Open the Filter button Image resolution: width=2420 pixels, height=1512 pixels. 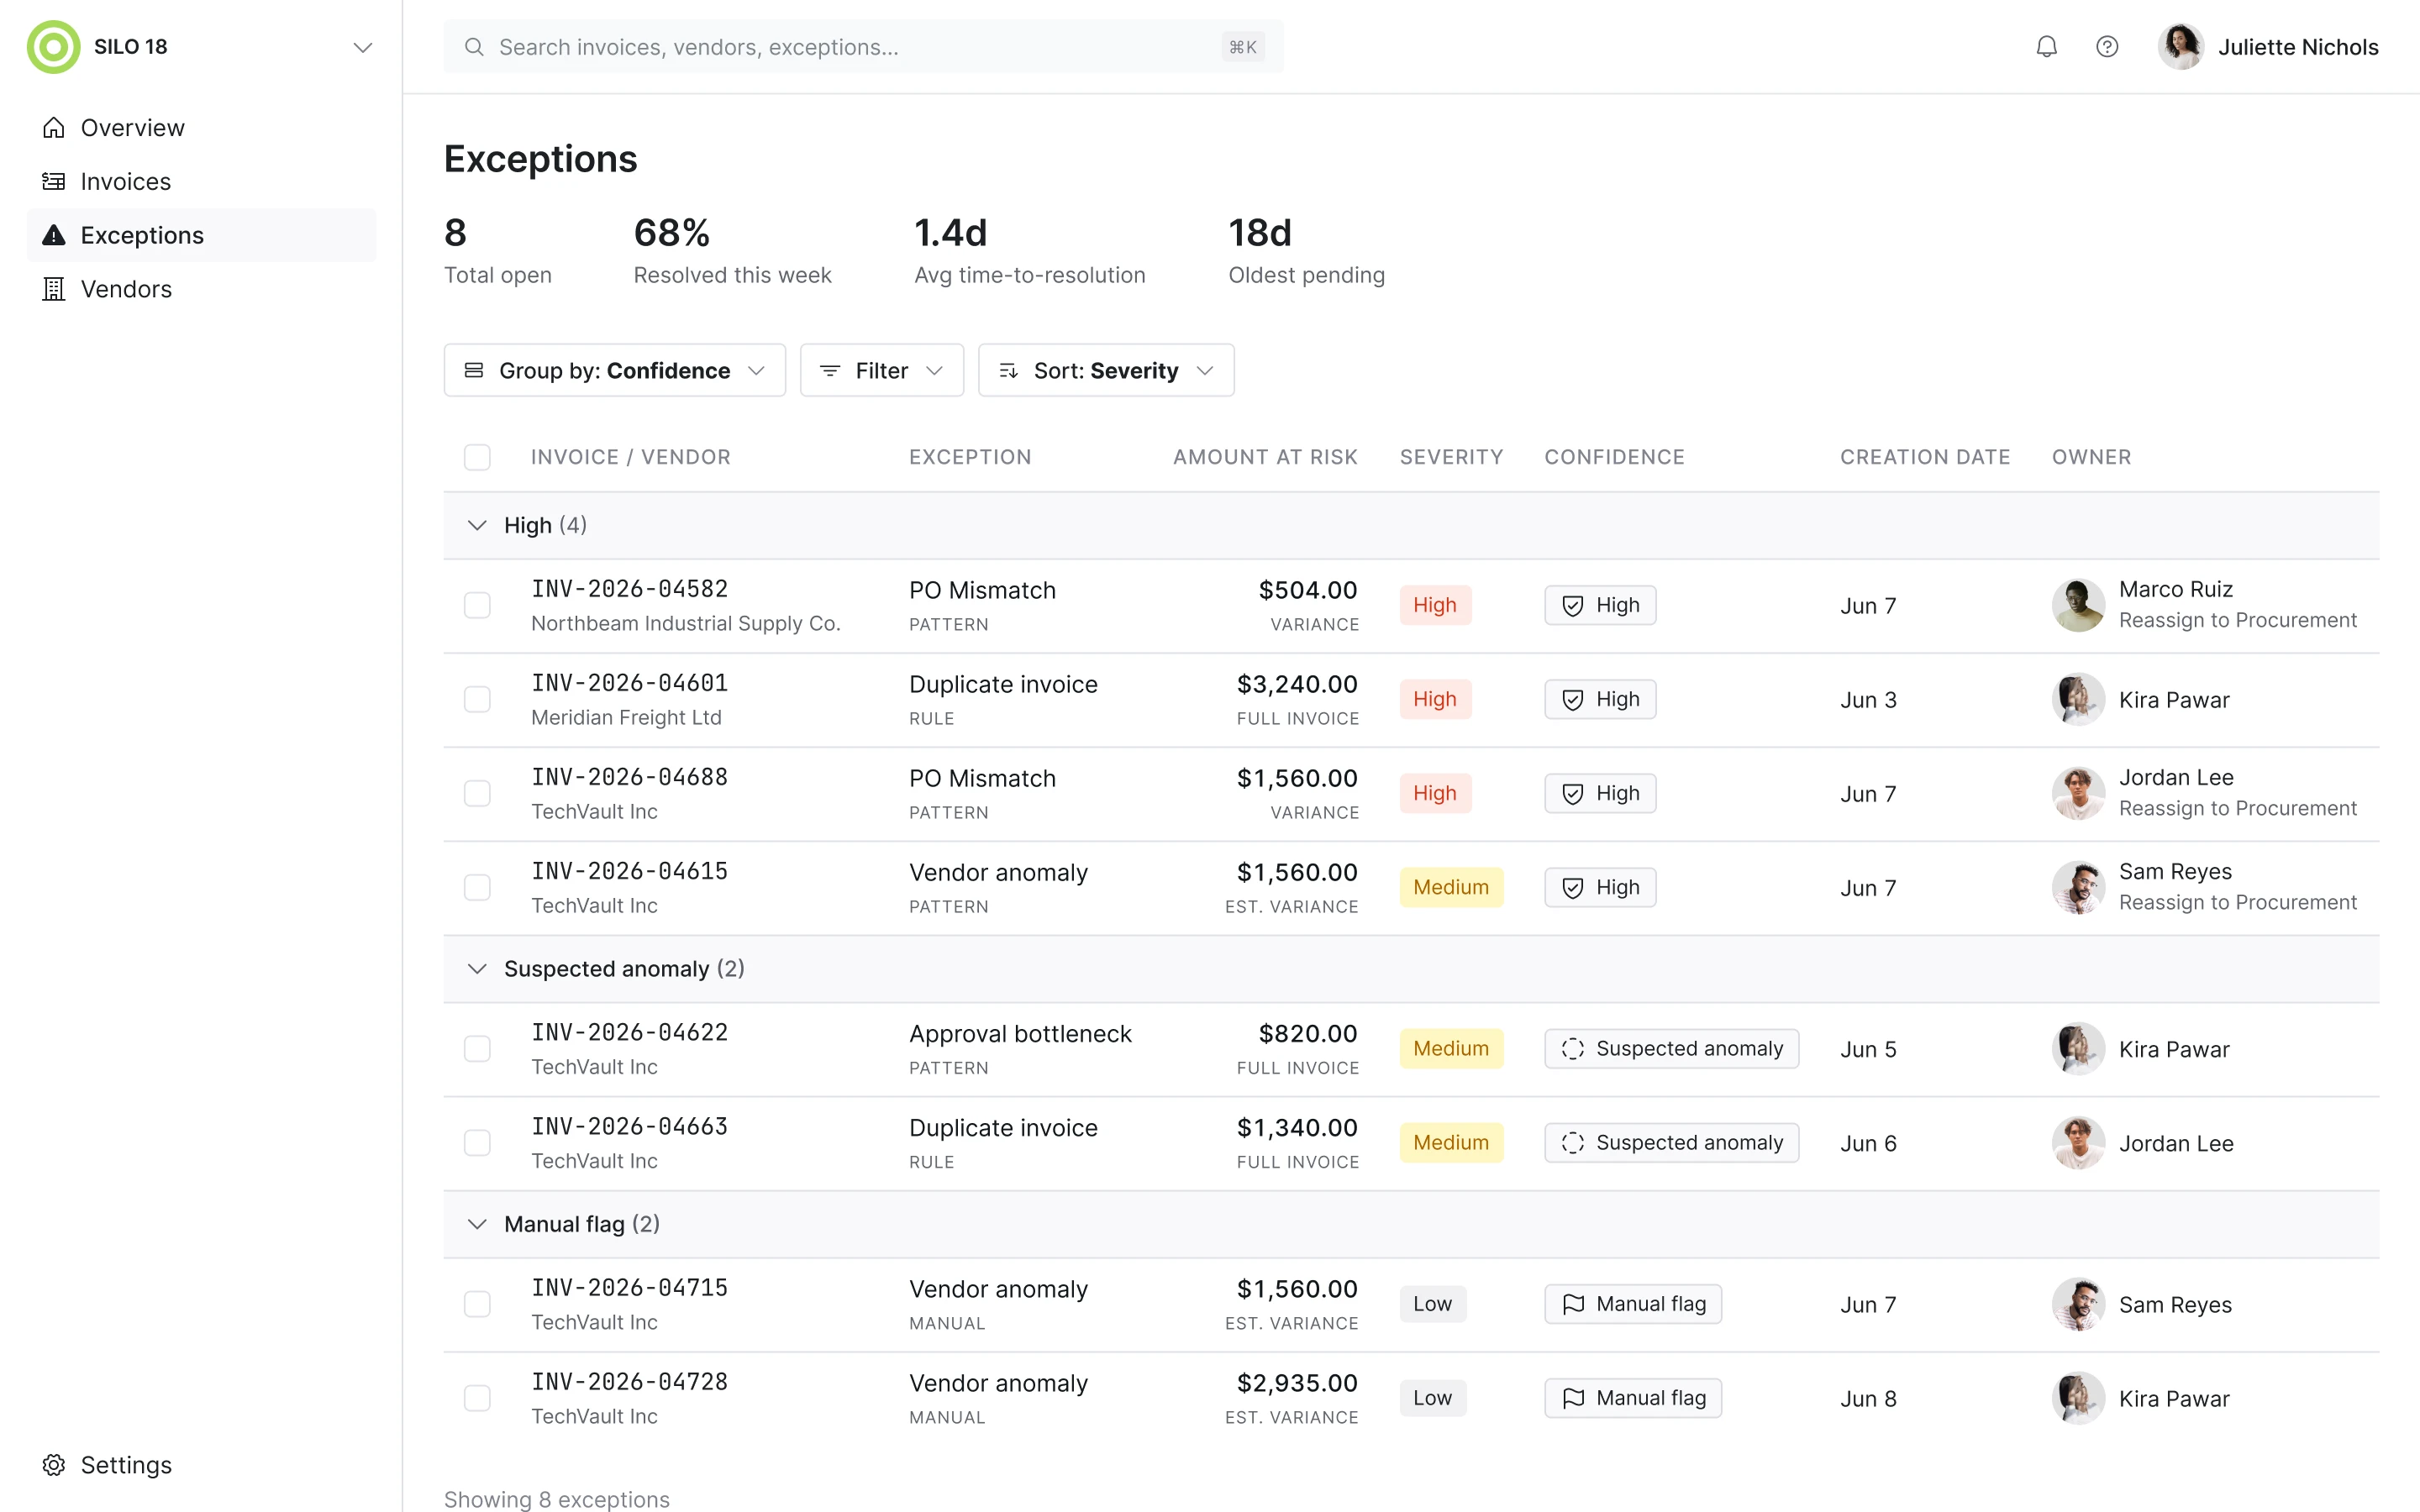pos(882,370)
